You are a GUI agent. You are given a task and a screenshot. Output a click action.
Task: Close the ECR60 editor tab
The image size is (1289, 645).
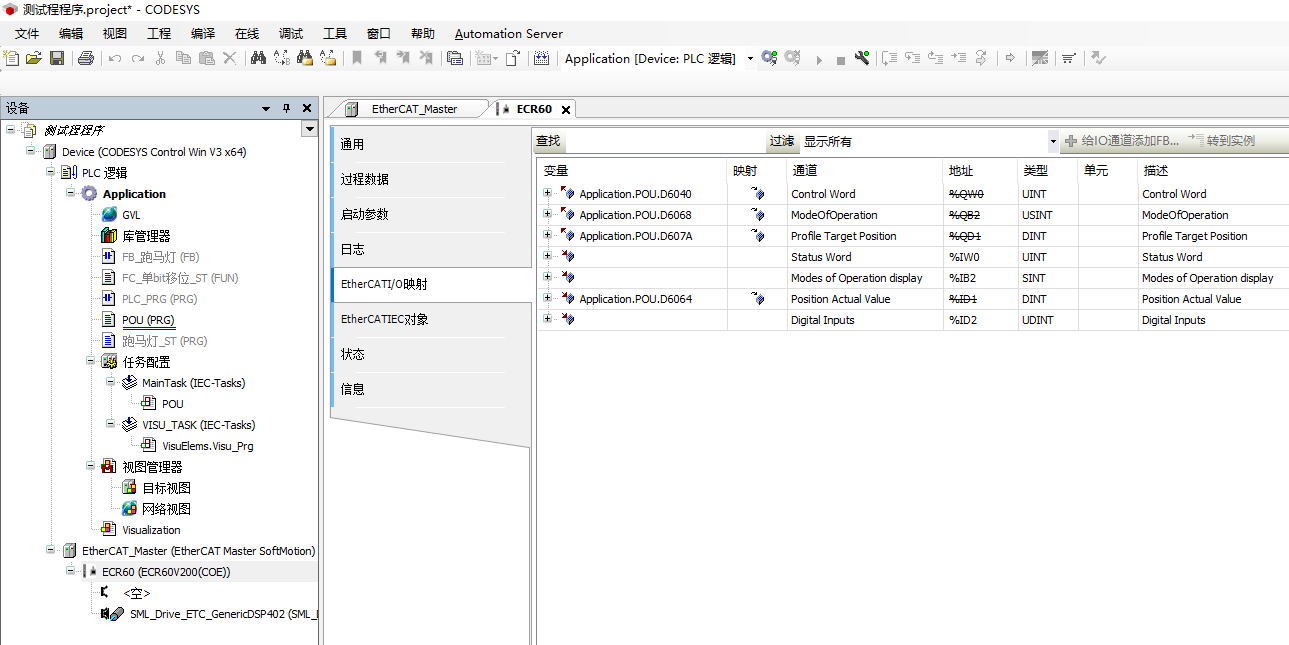566,110
